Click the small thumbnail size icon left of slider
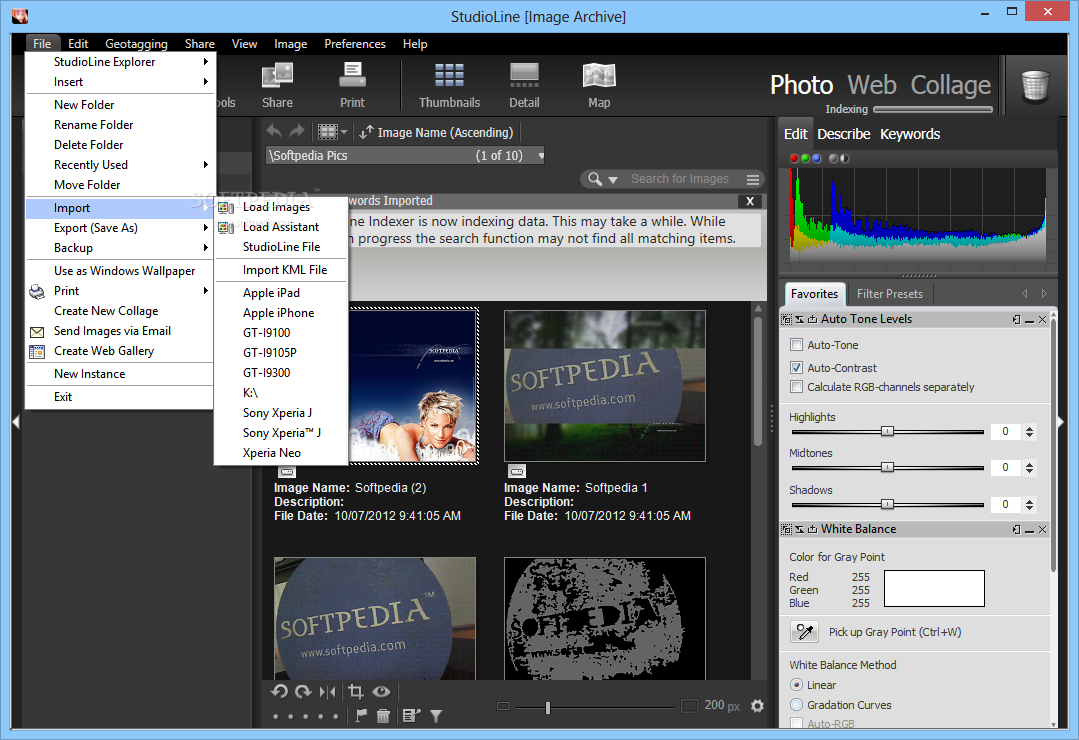The width and height of the screenshot is (1079, 740). [x=503, y=706]
